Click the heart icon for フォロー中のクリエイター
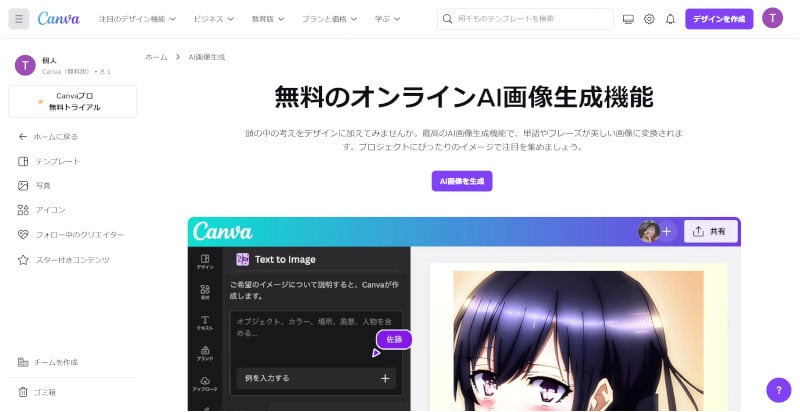Screen dimensions: 800x412 point(23,235)
